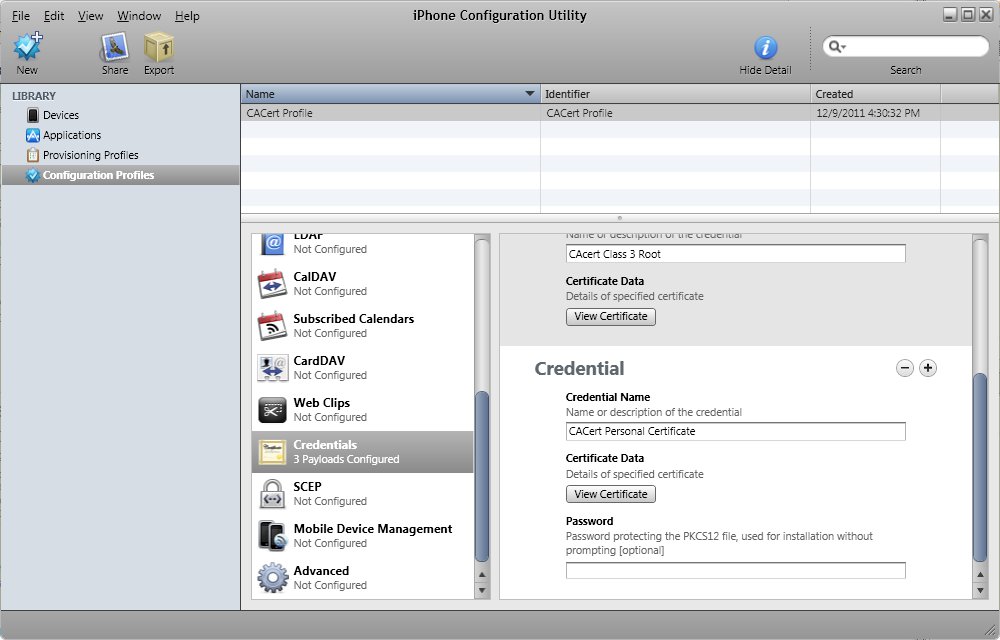The height and width of the screenshot is (640, 1000).
Task: Remove credential with the minus button
Action: 905,368
